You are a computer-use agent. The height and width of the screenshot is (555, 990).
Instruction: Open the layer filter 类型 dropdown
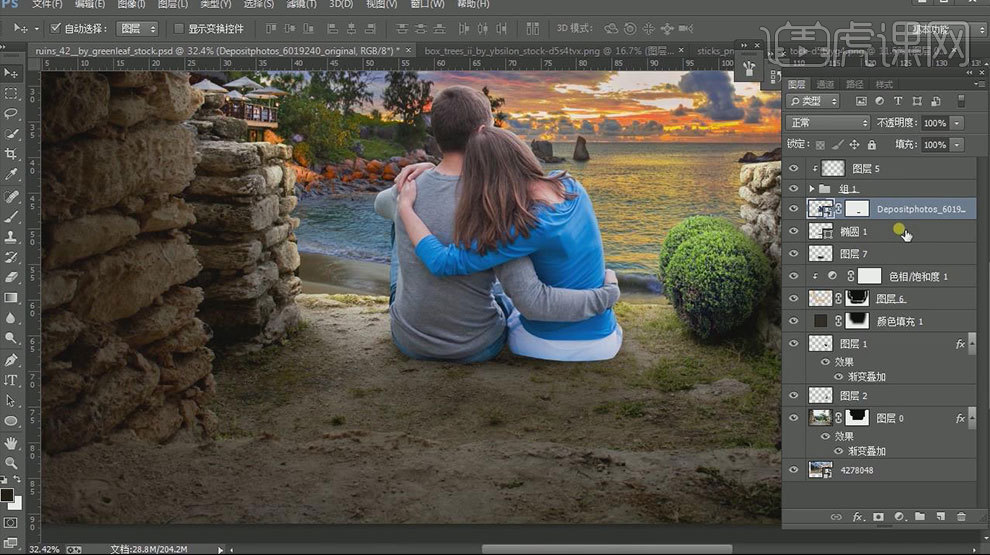(x=814, y=101)
